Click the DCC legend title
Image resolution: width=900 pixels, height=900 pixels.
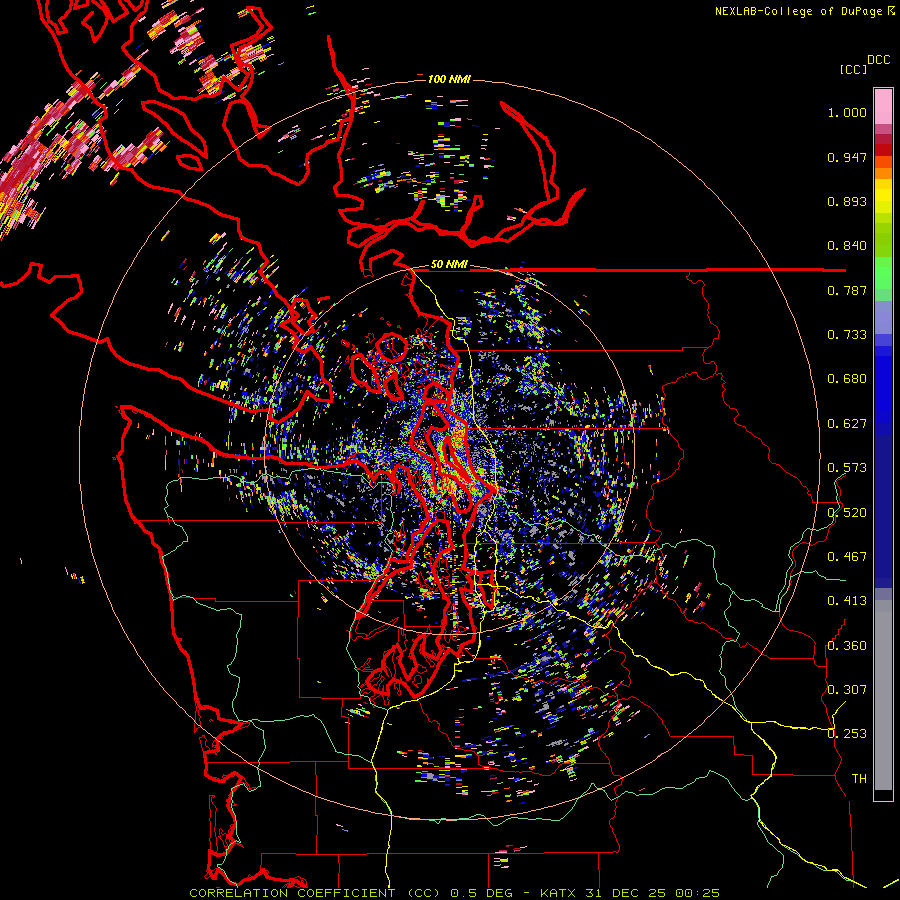[878, 60]
